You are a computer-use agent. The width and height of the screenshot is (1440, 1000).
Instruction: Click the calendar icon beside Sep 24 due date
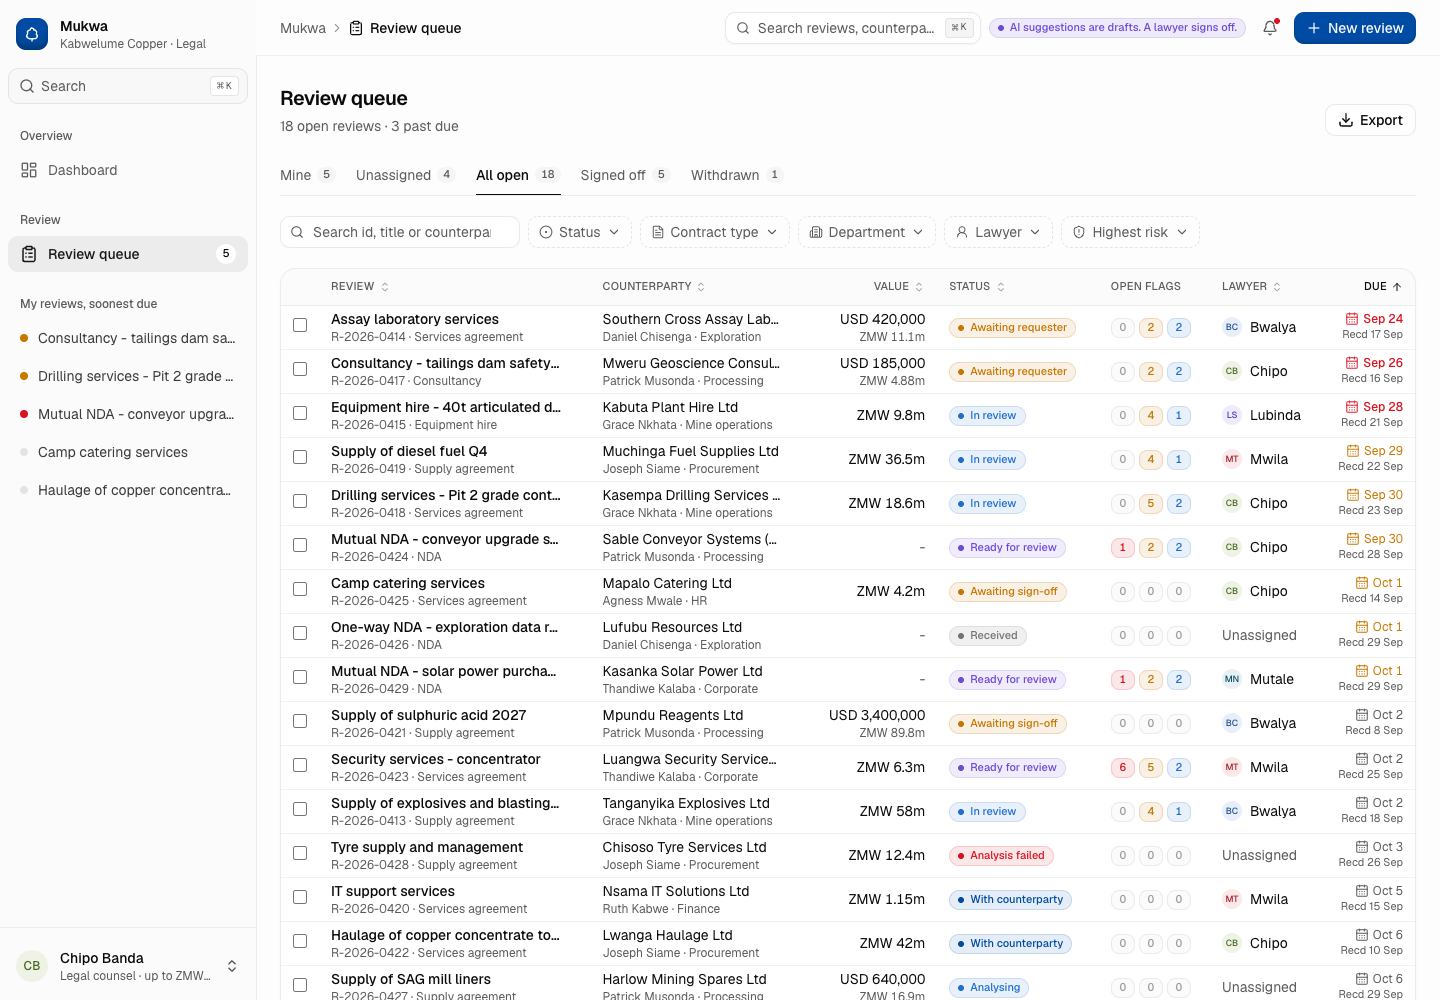(1352, 319)
